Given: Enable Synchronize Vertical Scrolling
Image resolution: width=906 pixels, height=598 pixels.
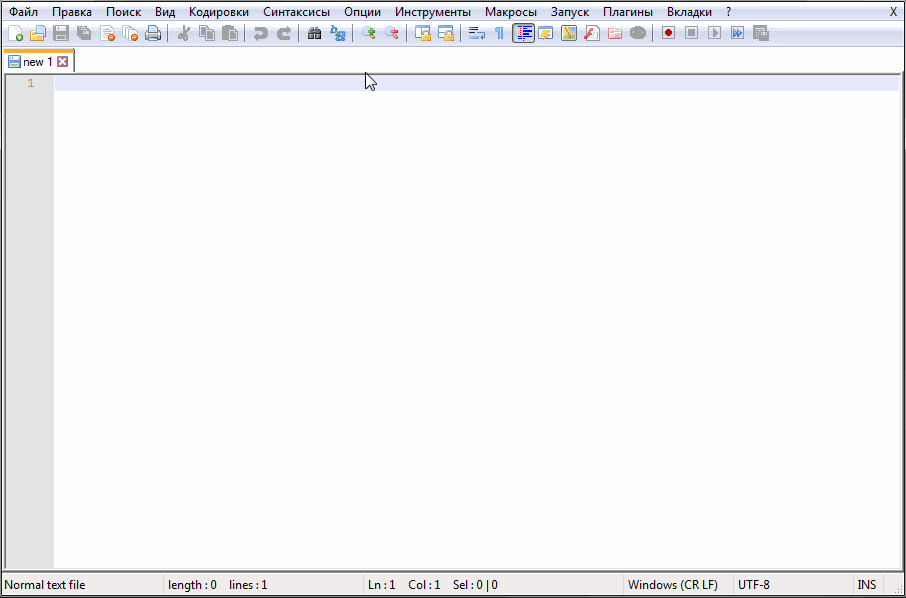Looking at the screenshot, I should click(420, 33).
